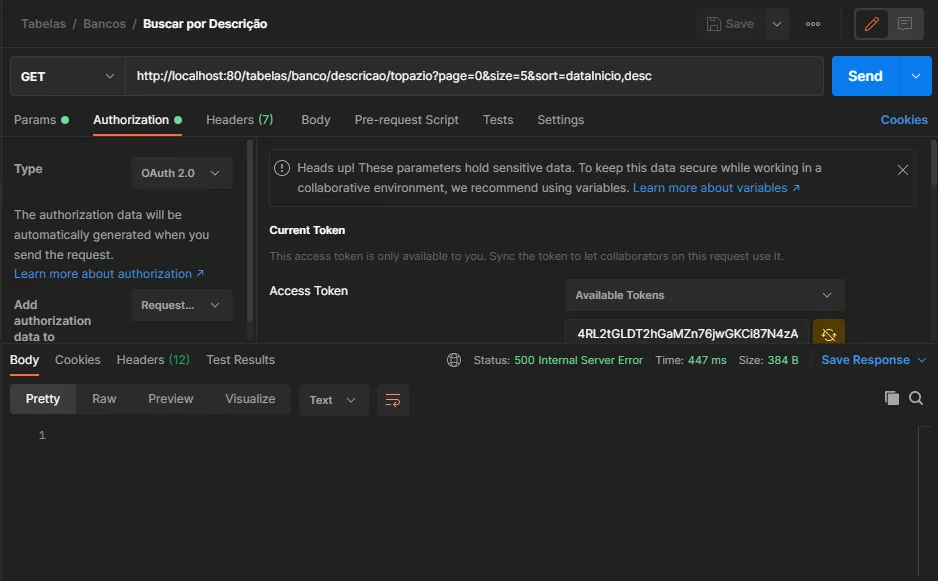The image size is (938, 581).
Task: Click the network globe icon
Action: [454, 360]
